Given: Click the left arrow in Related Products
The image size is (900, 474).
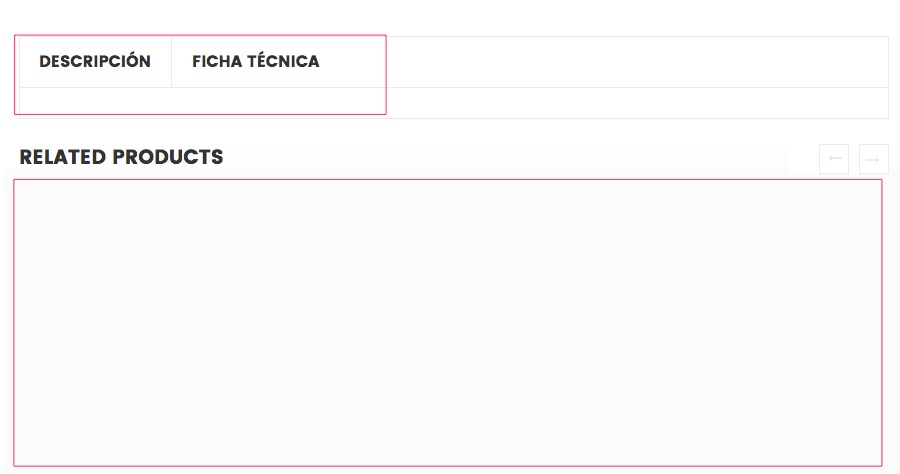Looking at the screenshot, I should pyautogui.click(x=834, y=159).
